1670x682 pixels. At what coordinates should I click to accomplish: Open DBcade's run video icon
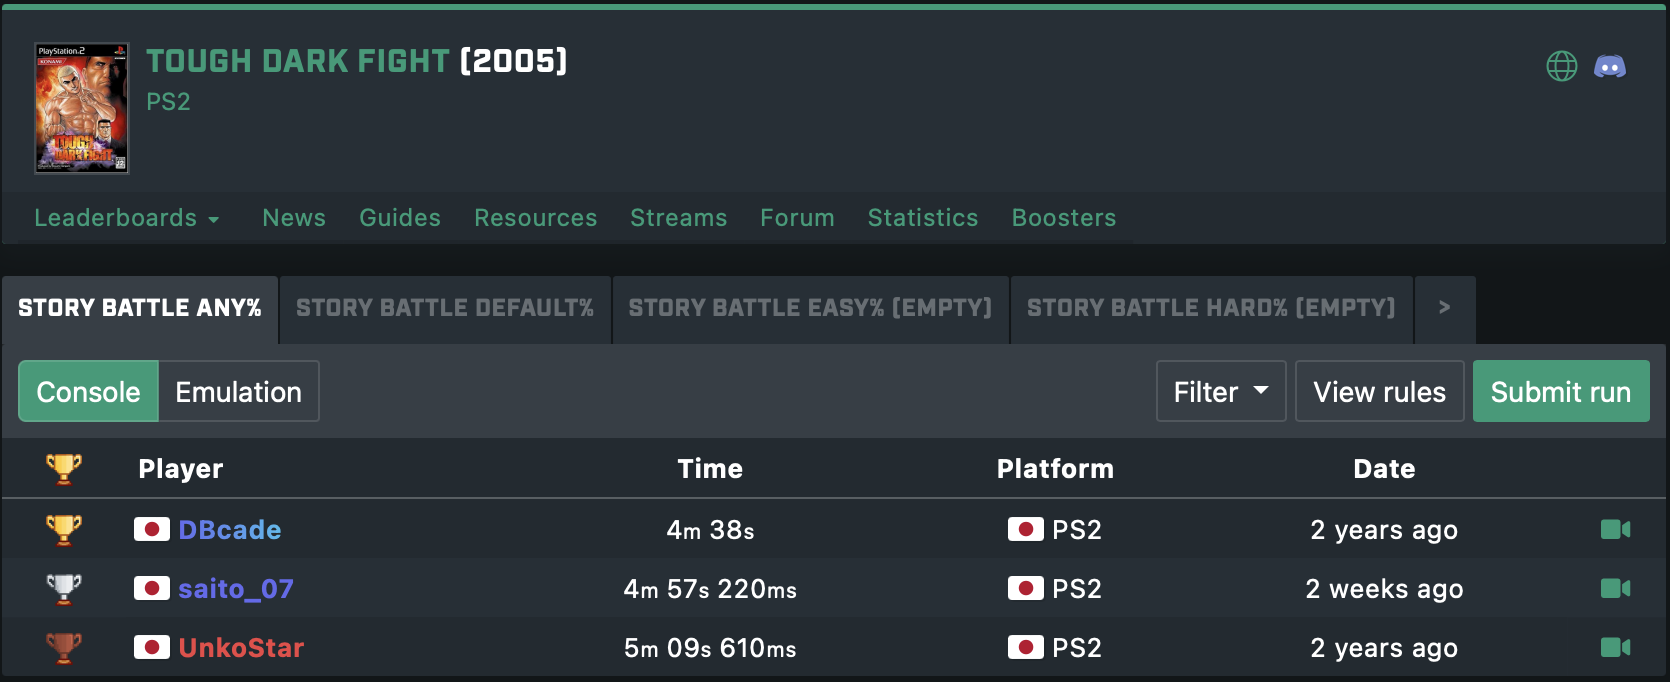(1615, 529)
